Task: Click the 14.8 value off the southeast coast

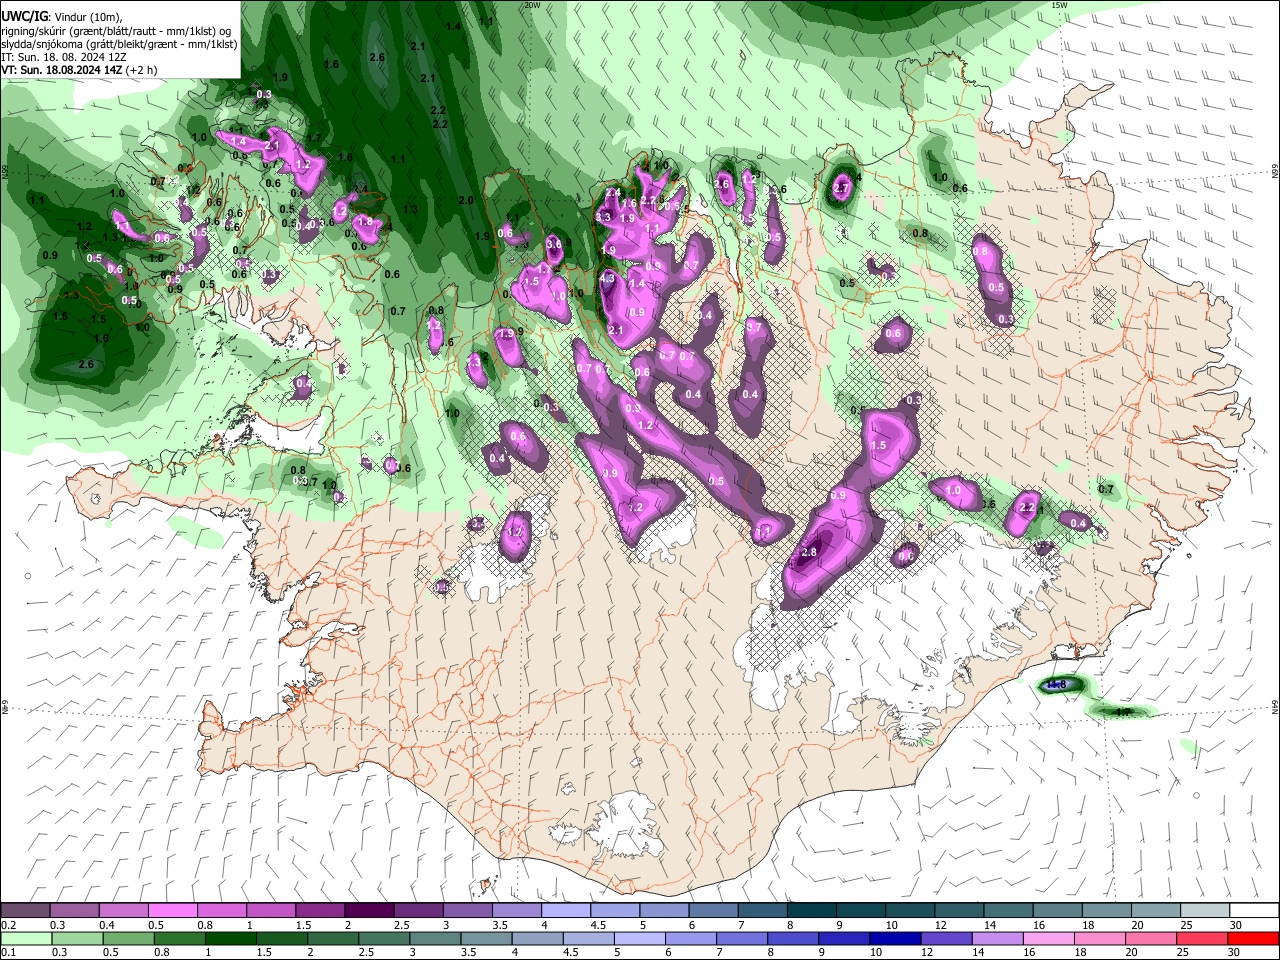Action: [x=1056, y=685]
